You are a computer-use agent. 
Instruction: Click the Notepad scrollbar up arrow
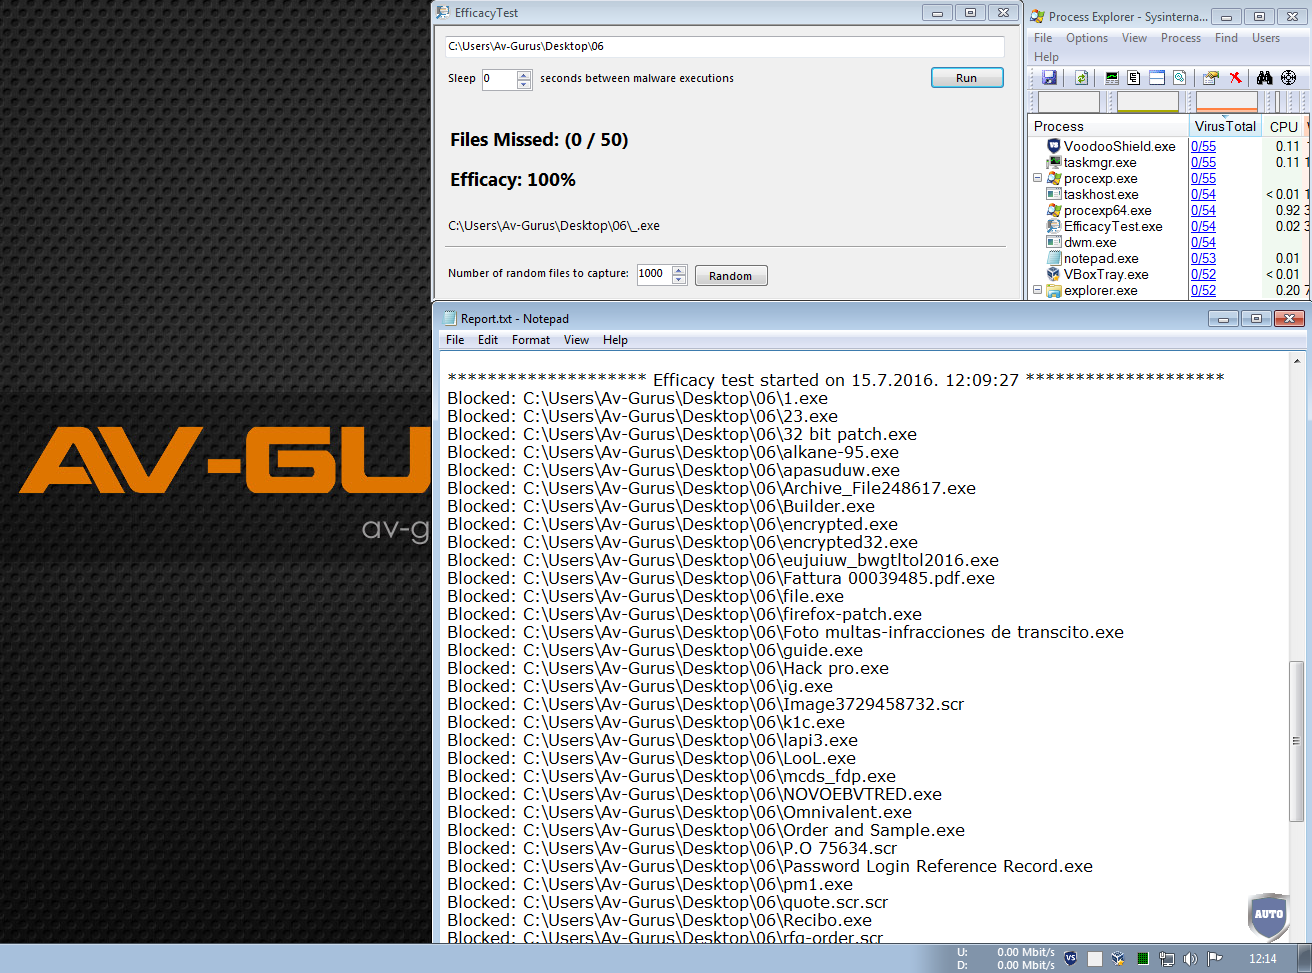(1299, 361)
